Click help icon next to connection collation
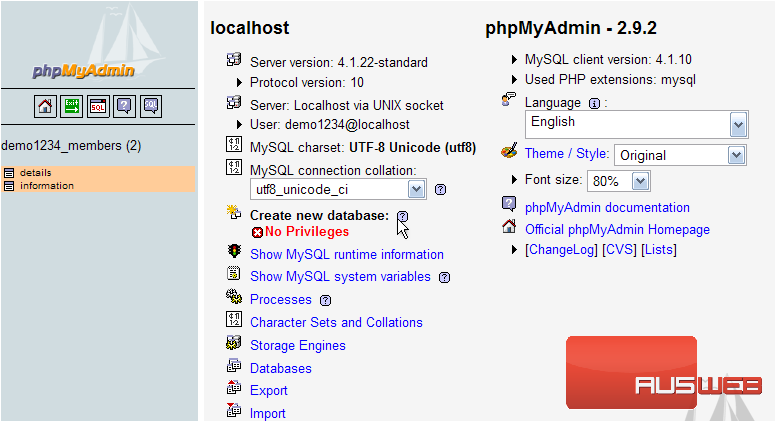 click(440, 189)
